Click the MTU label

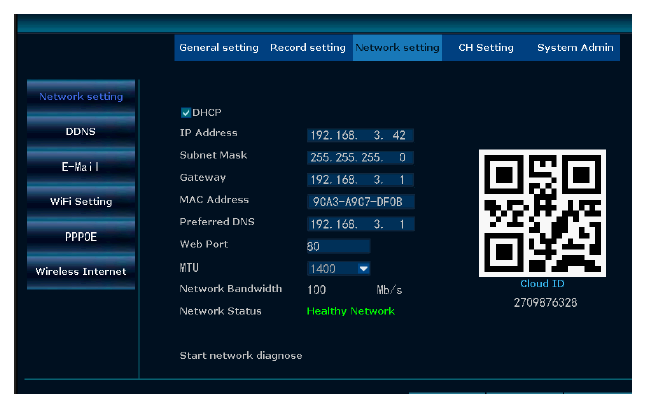click(189, 268)
